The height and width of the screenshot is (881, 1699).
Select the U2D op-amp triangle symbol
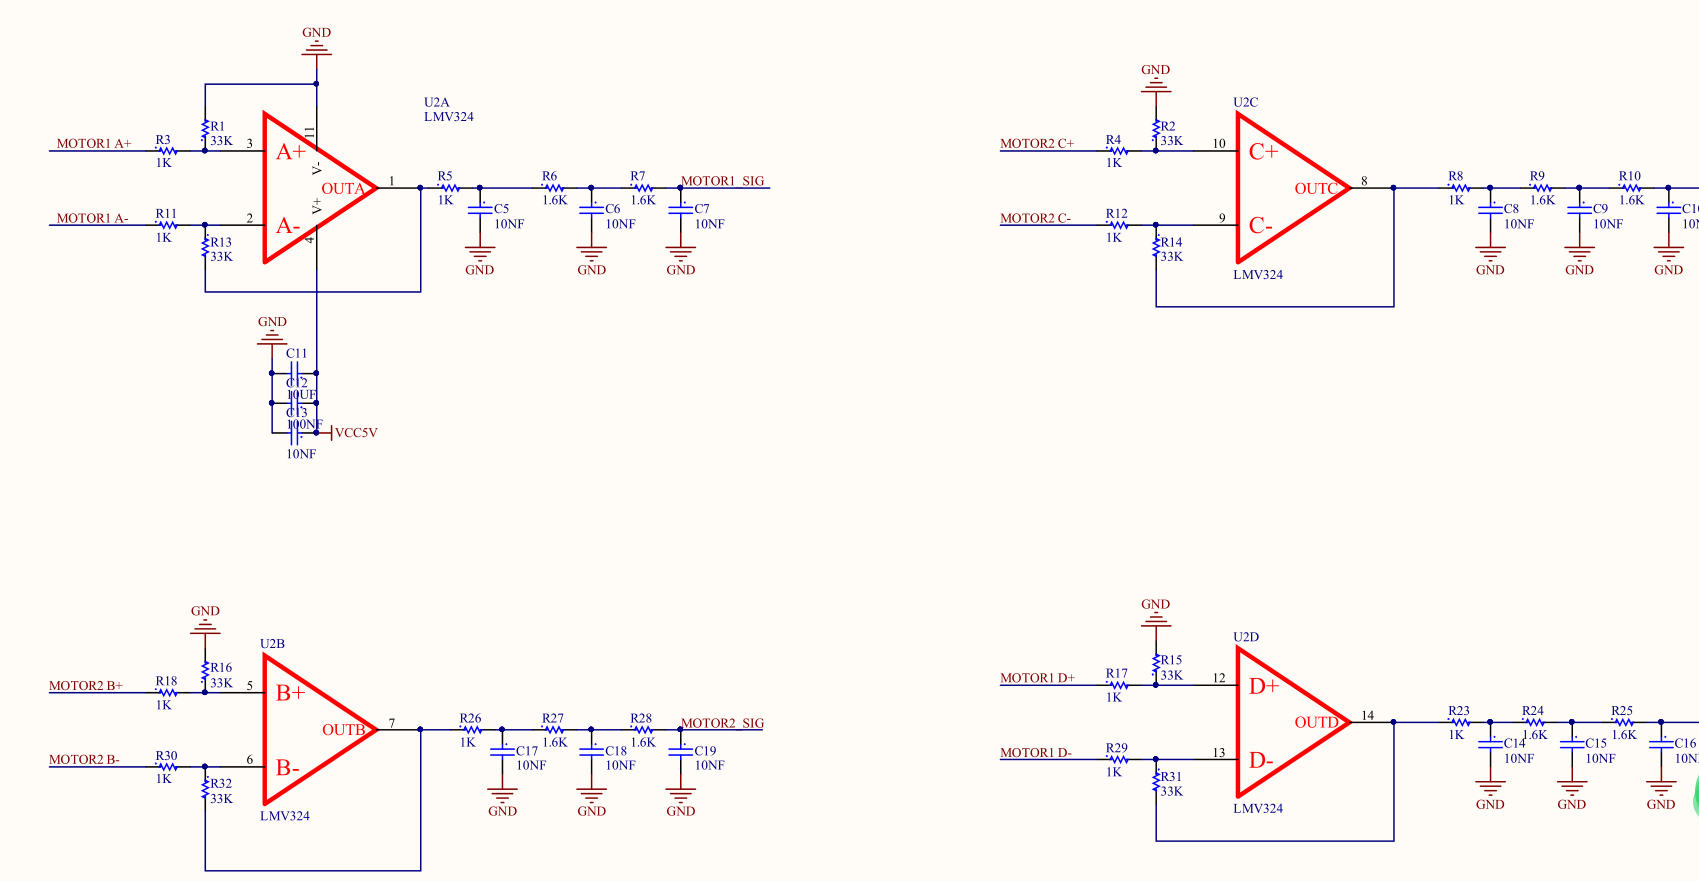[x=1292, y=722]
